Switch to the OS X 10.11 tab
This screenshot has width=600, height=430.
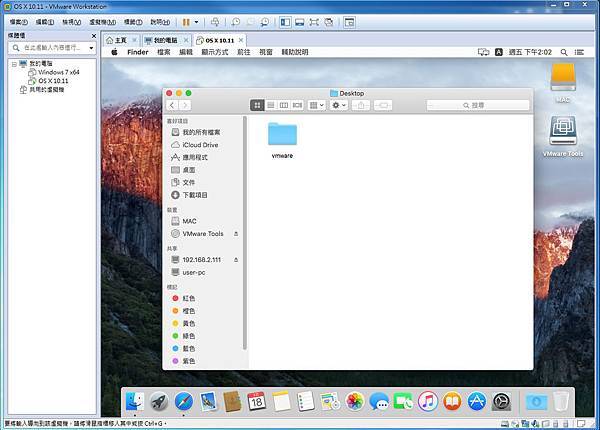(220, 40)
